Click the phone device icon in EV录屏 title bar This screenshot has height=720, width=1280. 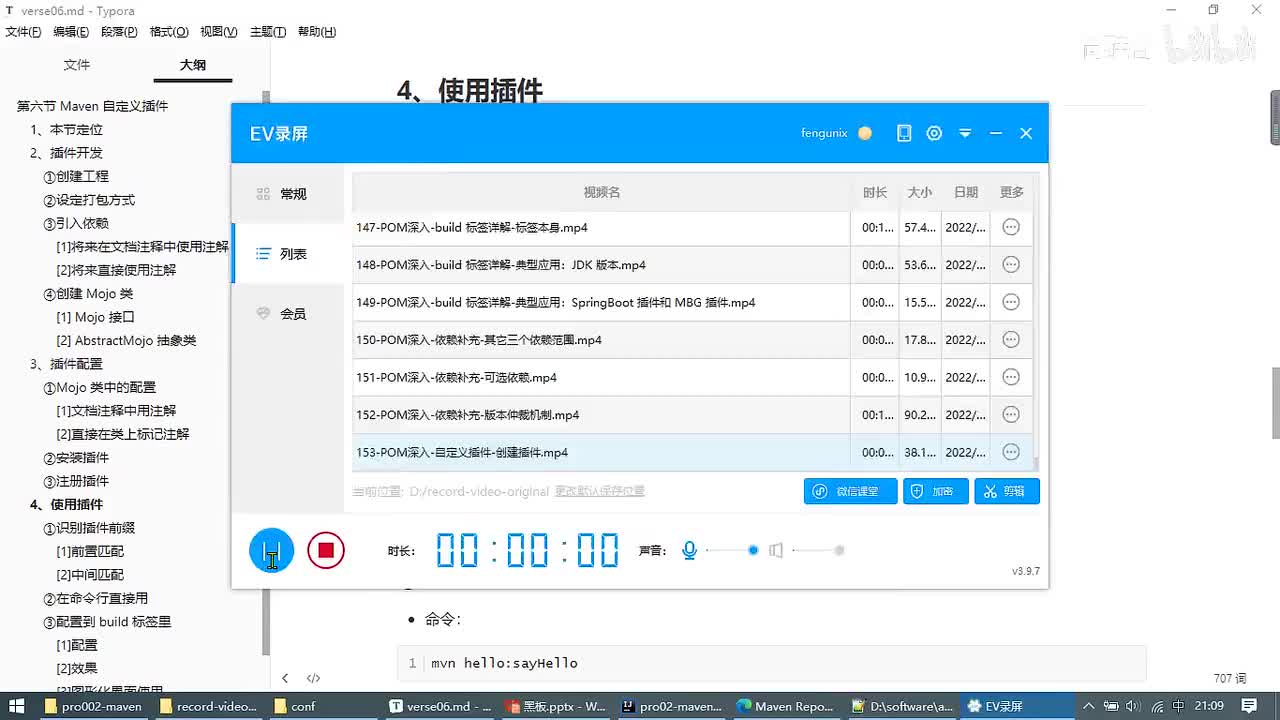coord(904,133)
